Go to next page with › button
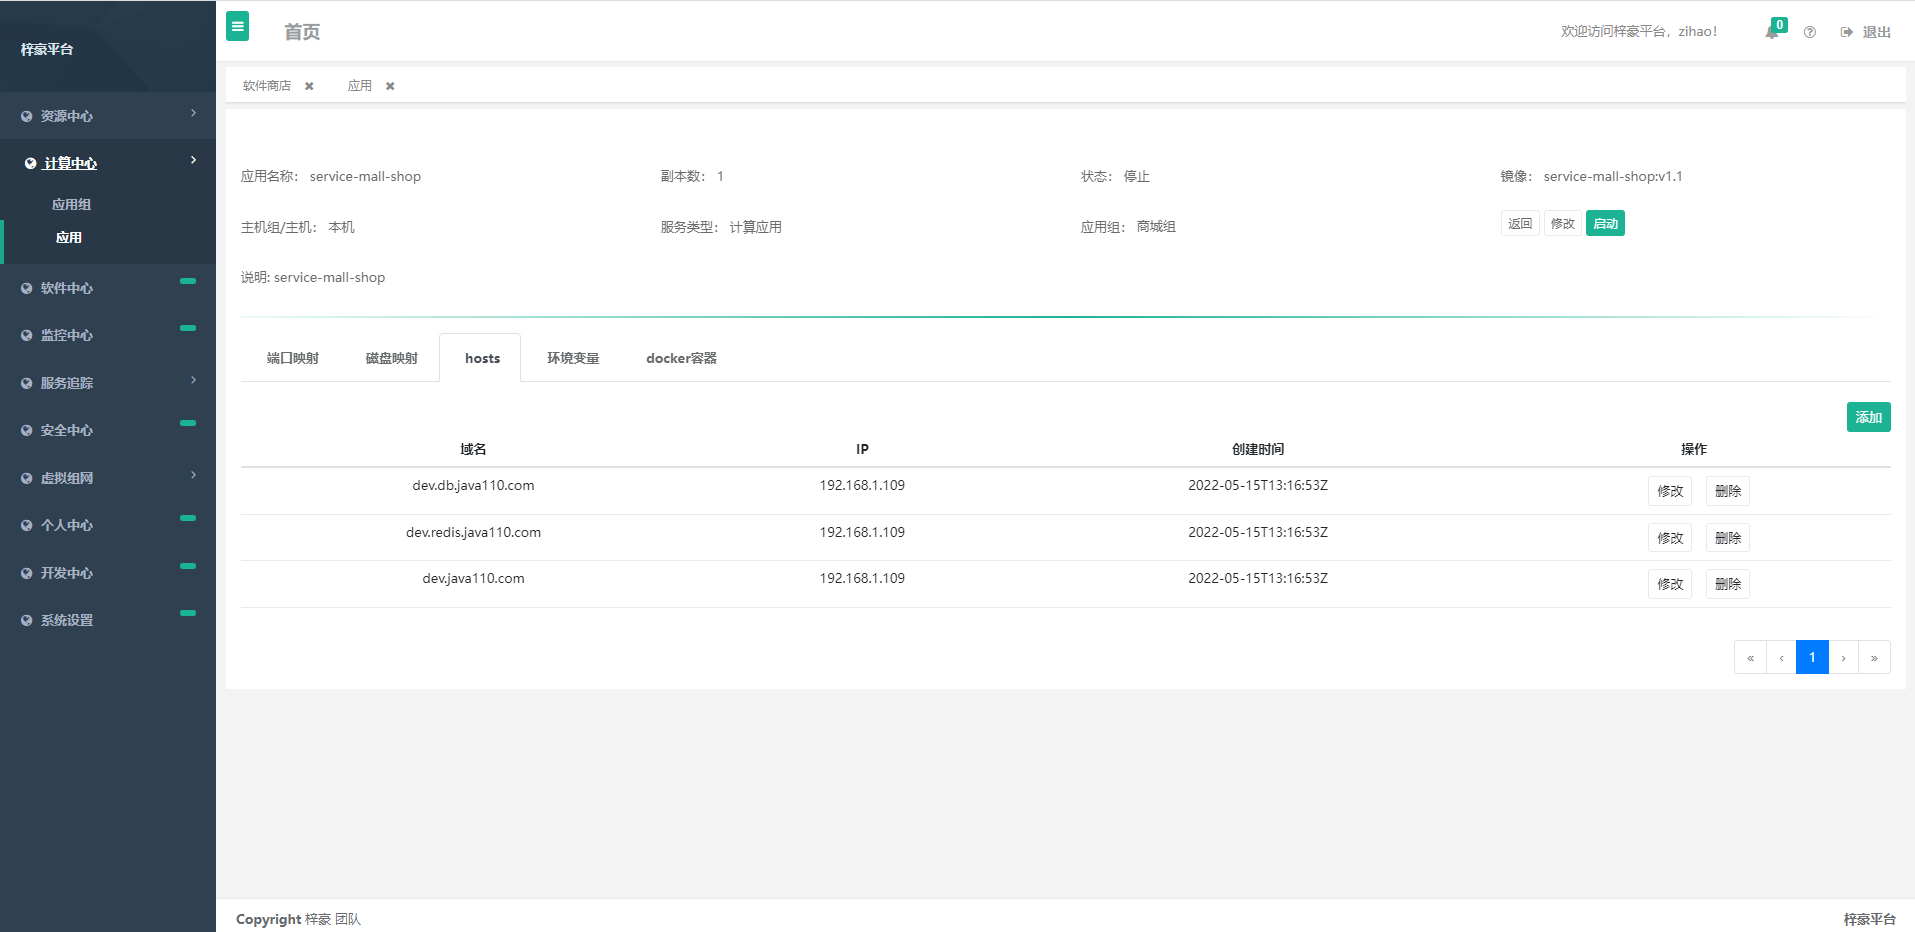This screenshot has height=932, width=1915. coord(1843,657)
